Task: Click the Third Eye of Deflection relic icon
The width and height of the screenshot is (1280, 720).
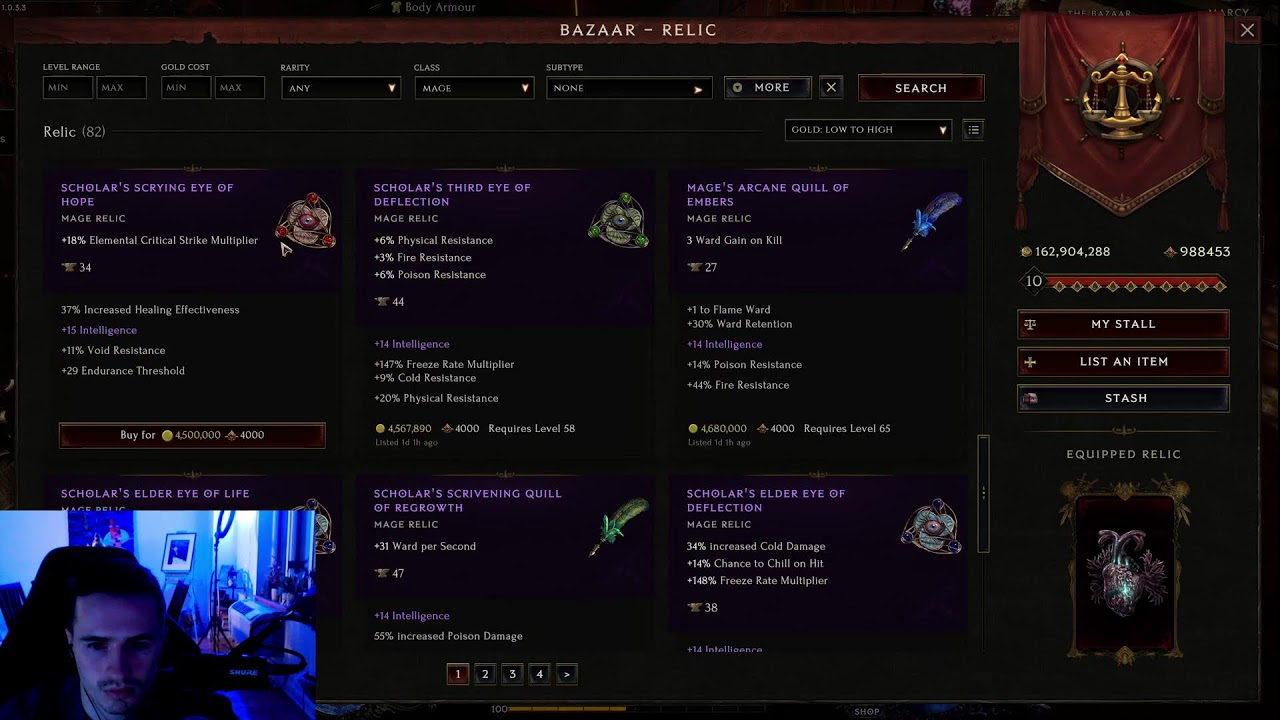Action: pyautogui.click(x=618, y=221)
